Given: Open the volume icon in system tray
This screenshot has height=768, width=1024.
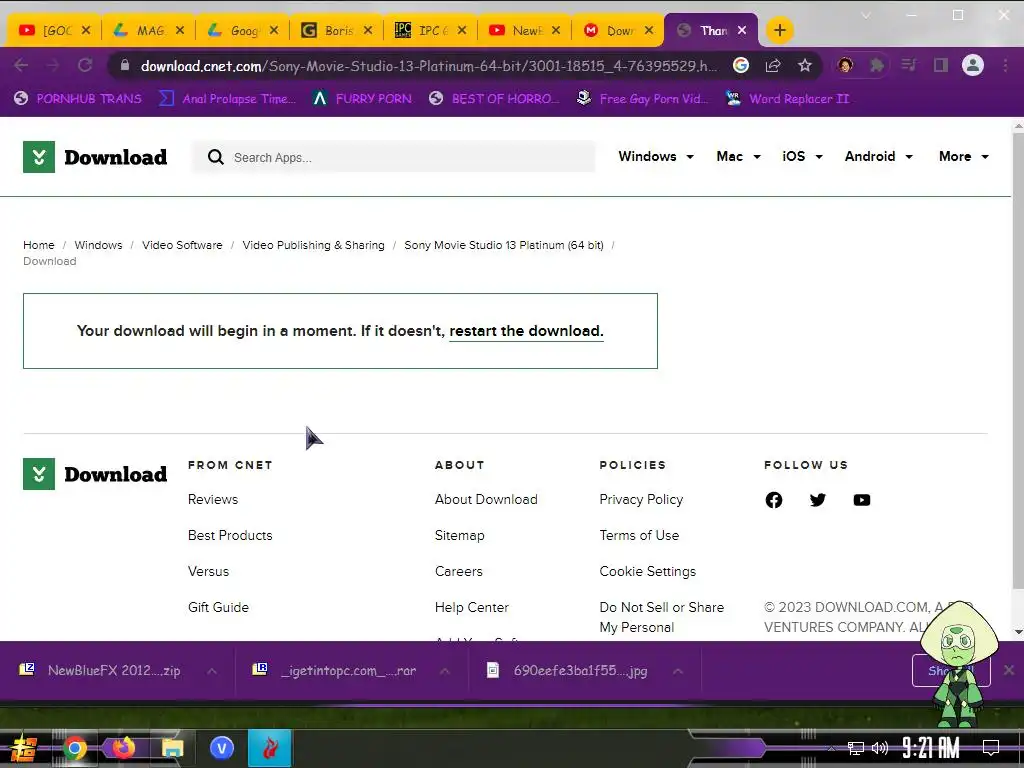Looking at the screenshot, I should point(880,748).
